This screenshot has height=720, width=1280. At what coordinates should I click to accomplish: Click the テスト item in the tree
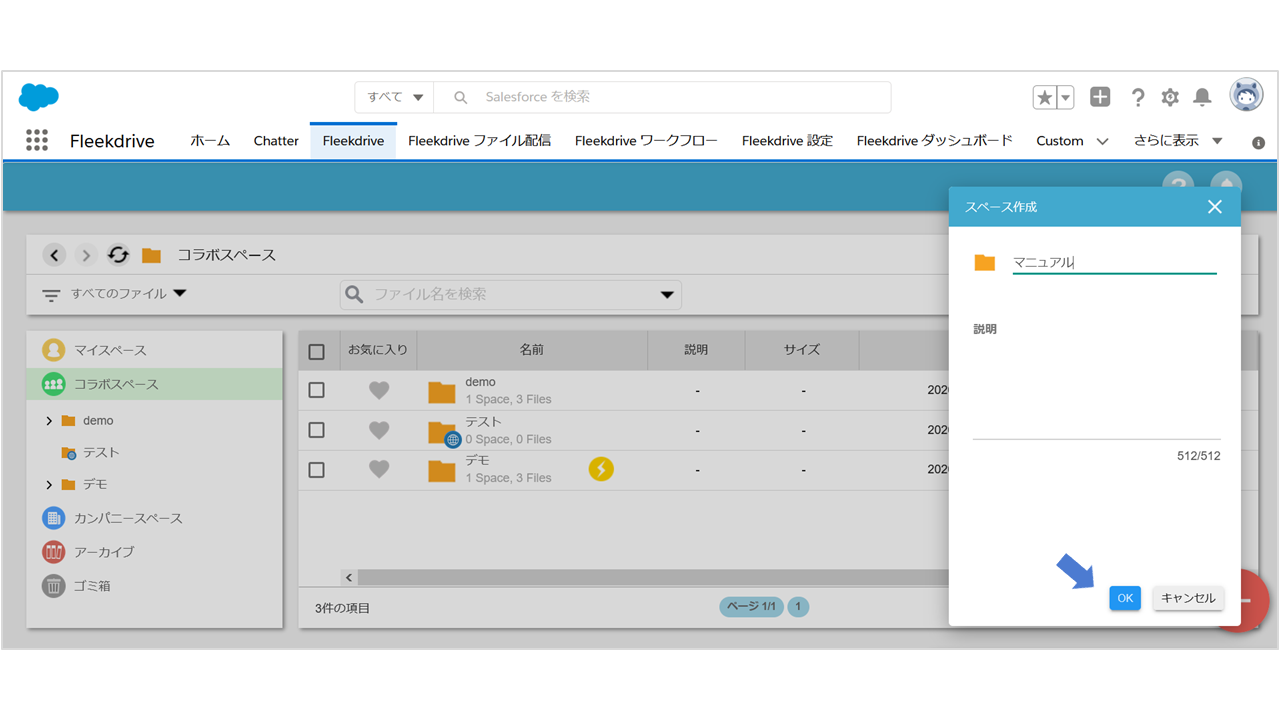(101, 453)
